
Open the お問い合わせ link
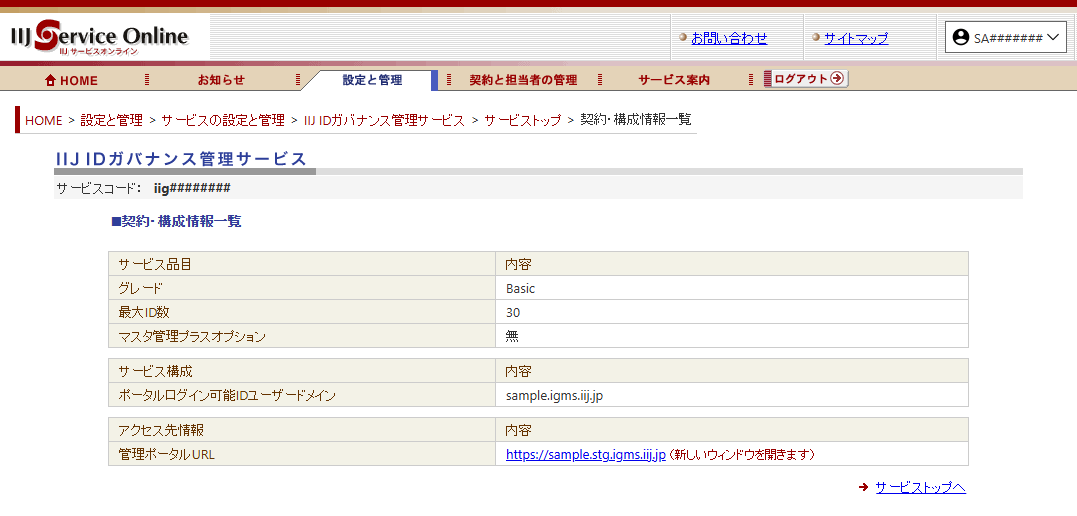click(729, 38)
